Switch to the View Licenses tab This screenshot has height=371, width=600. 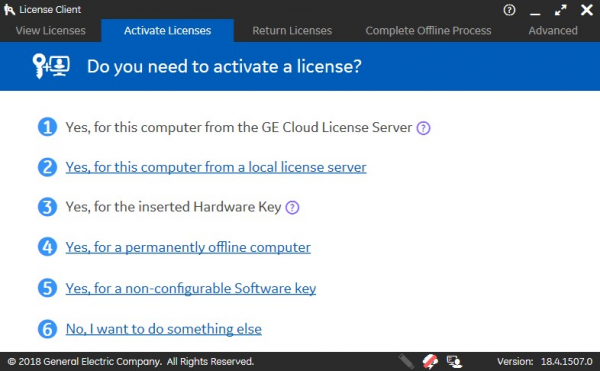point(51,31)
